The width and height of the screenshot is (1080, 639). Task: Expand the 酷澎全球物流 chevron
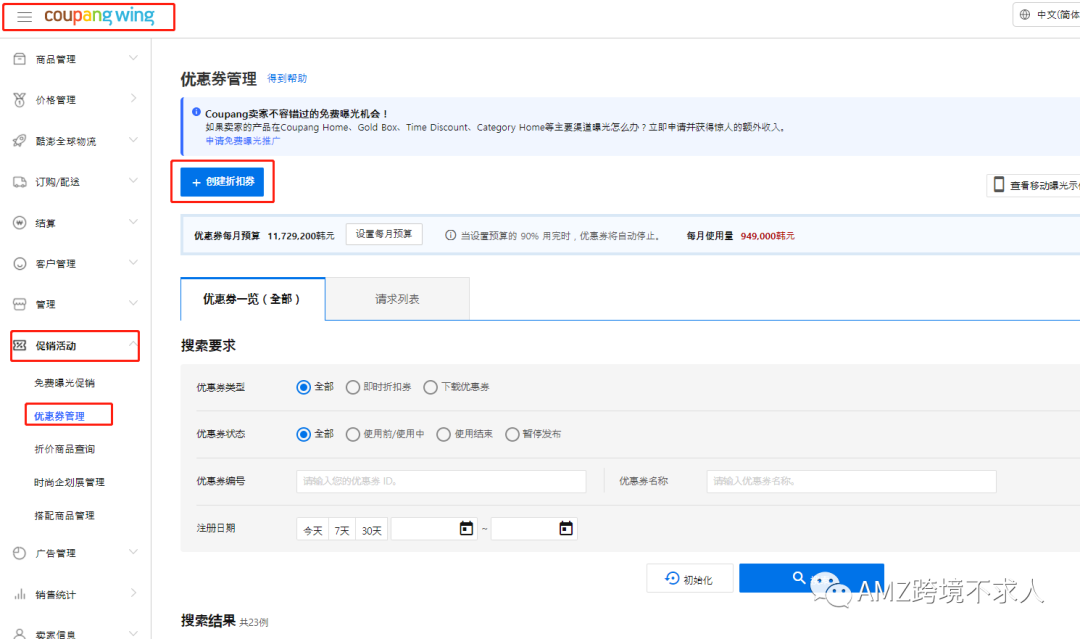(x=133, y=140)
